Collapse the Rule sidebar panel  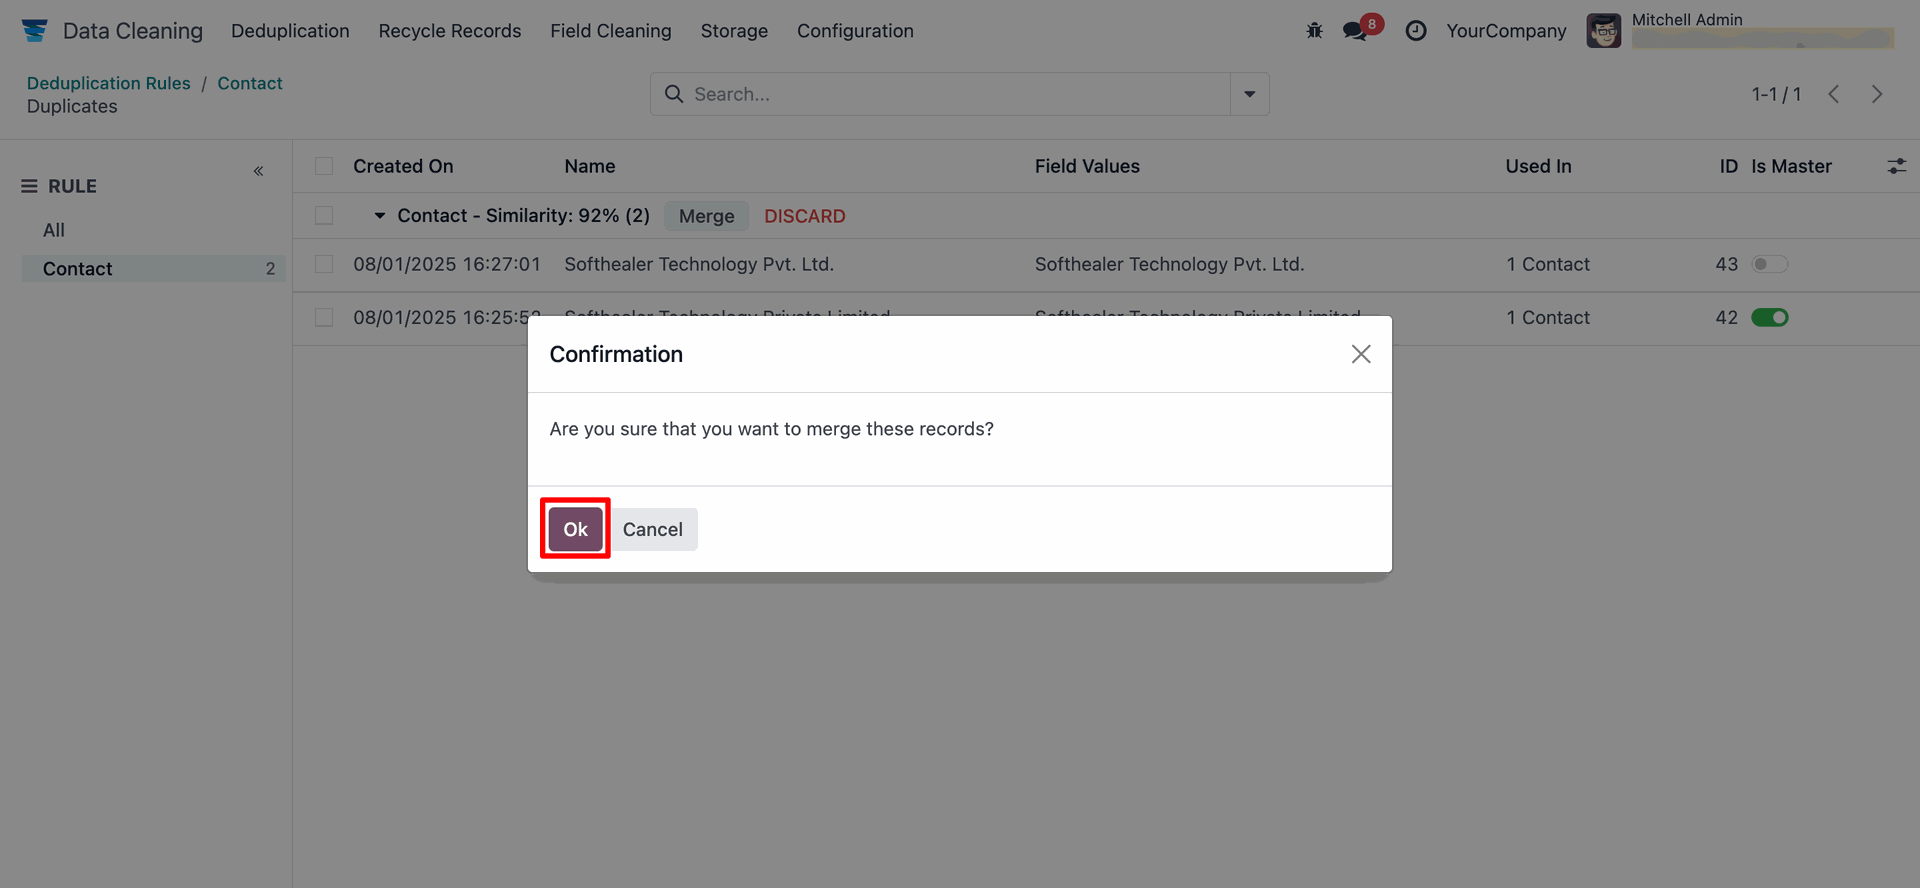coord(258,171)
